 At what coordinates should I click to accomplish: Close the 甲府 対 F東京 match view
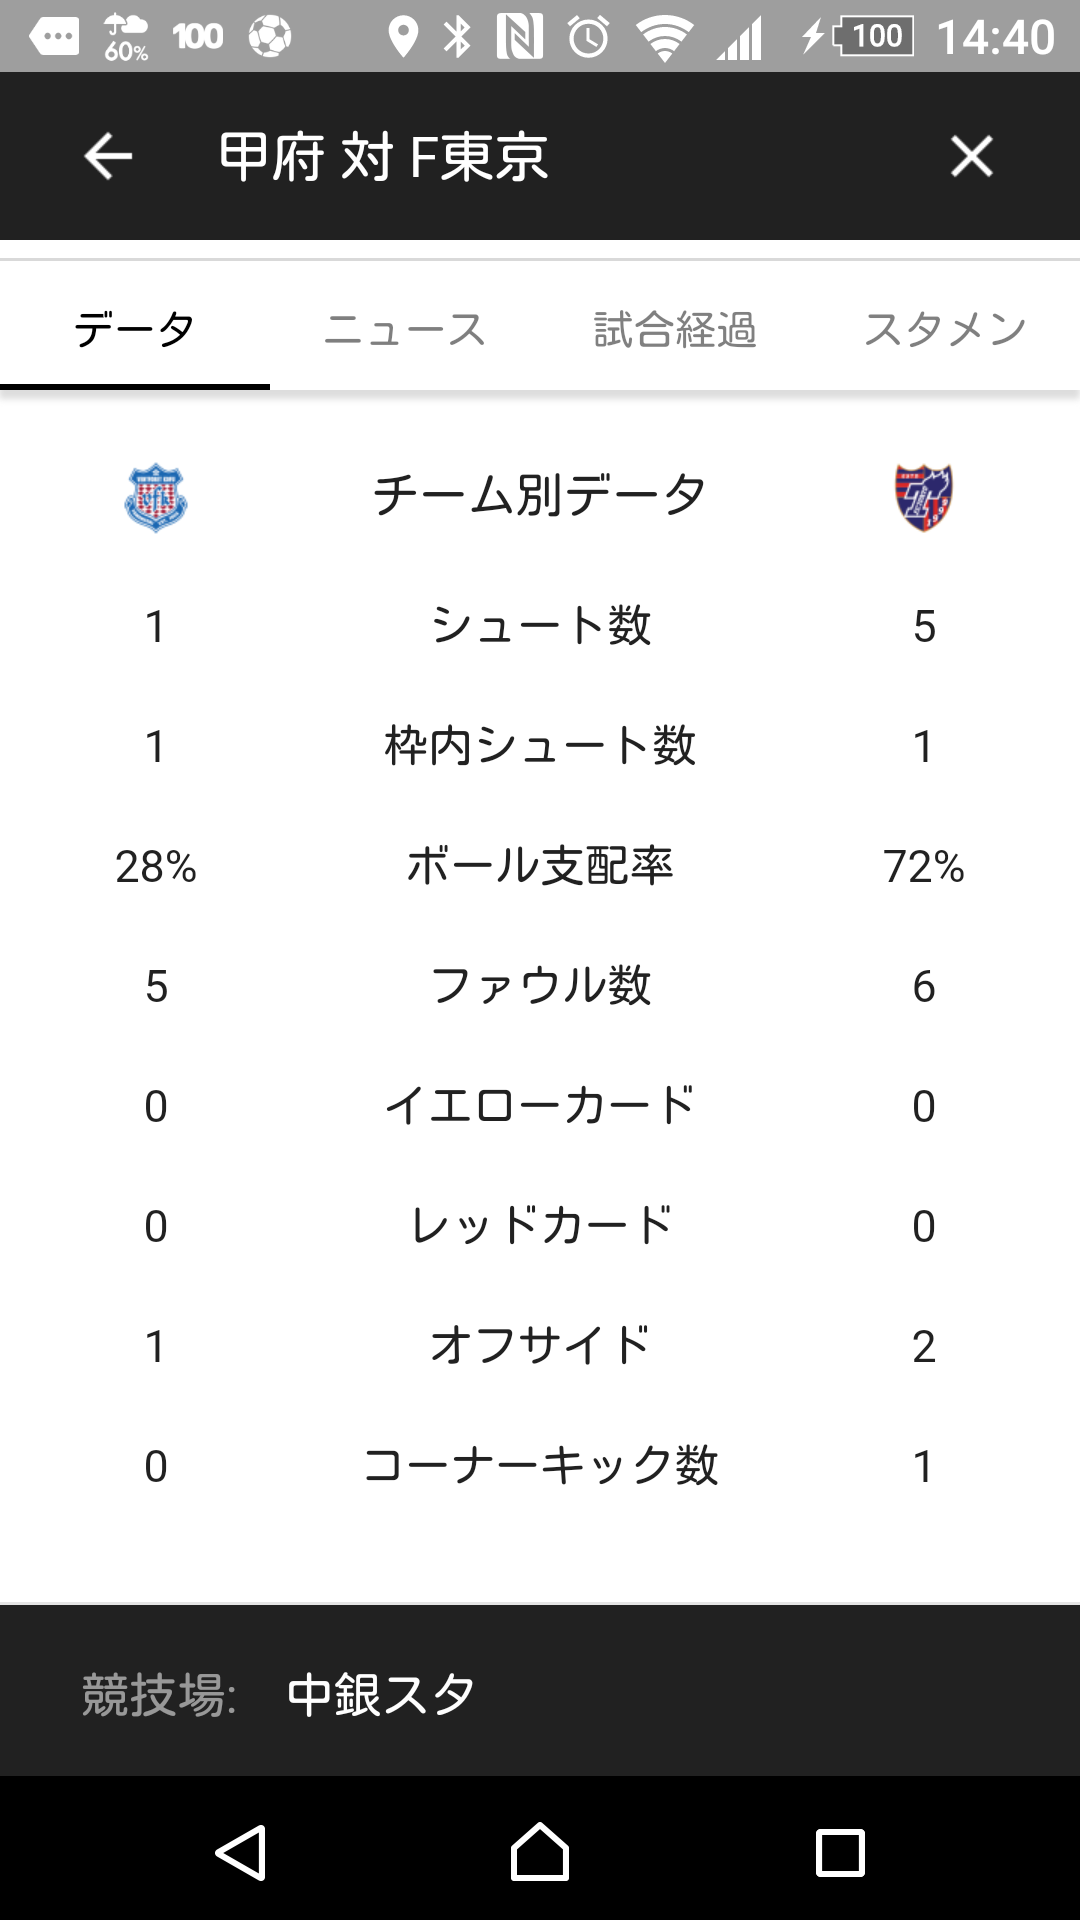pyautogui.click(x=971, y=156)
